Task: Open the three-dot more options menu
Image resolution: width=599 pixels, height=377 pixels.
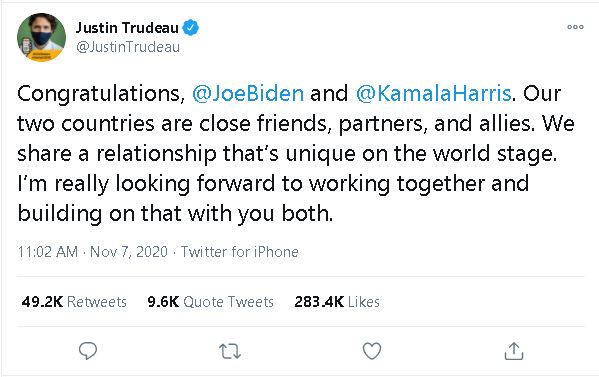Action: pos(575,27)
